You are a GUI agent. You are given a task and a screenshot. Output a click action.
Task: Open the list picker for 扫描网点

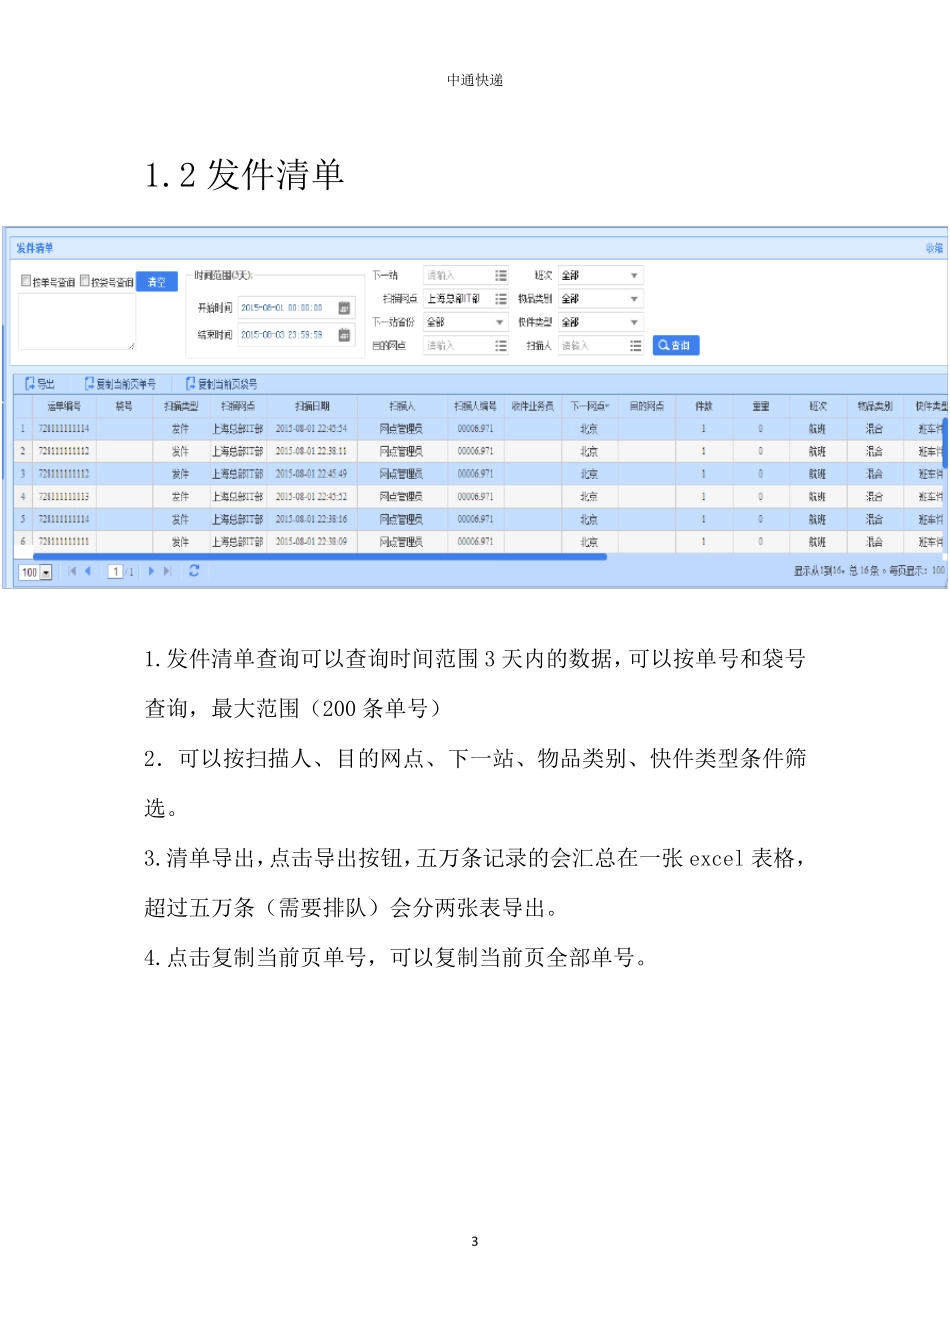[501, 299]
